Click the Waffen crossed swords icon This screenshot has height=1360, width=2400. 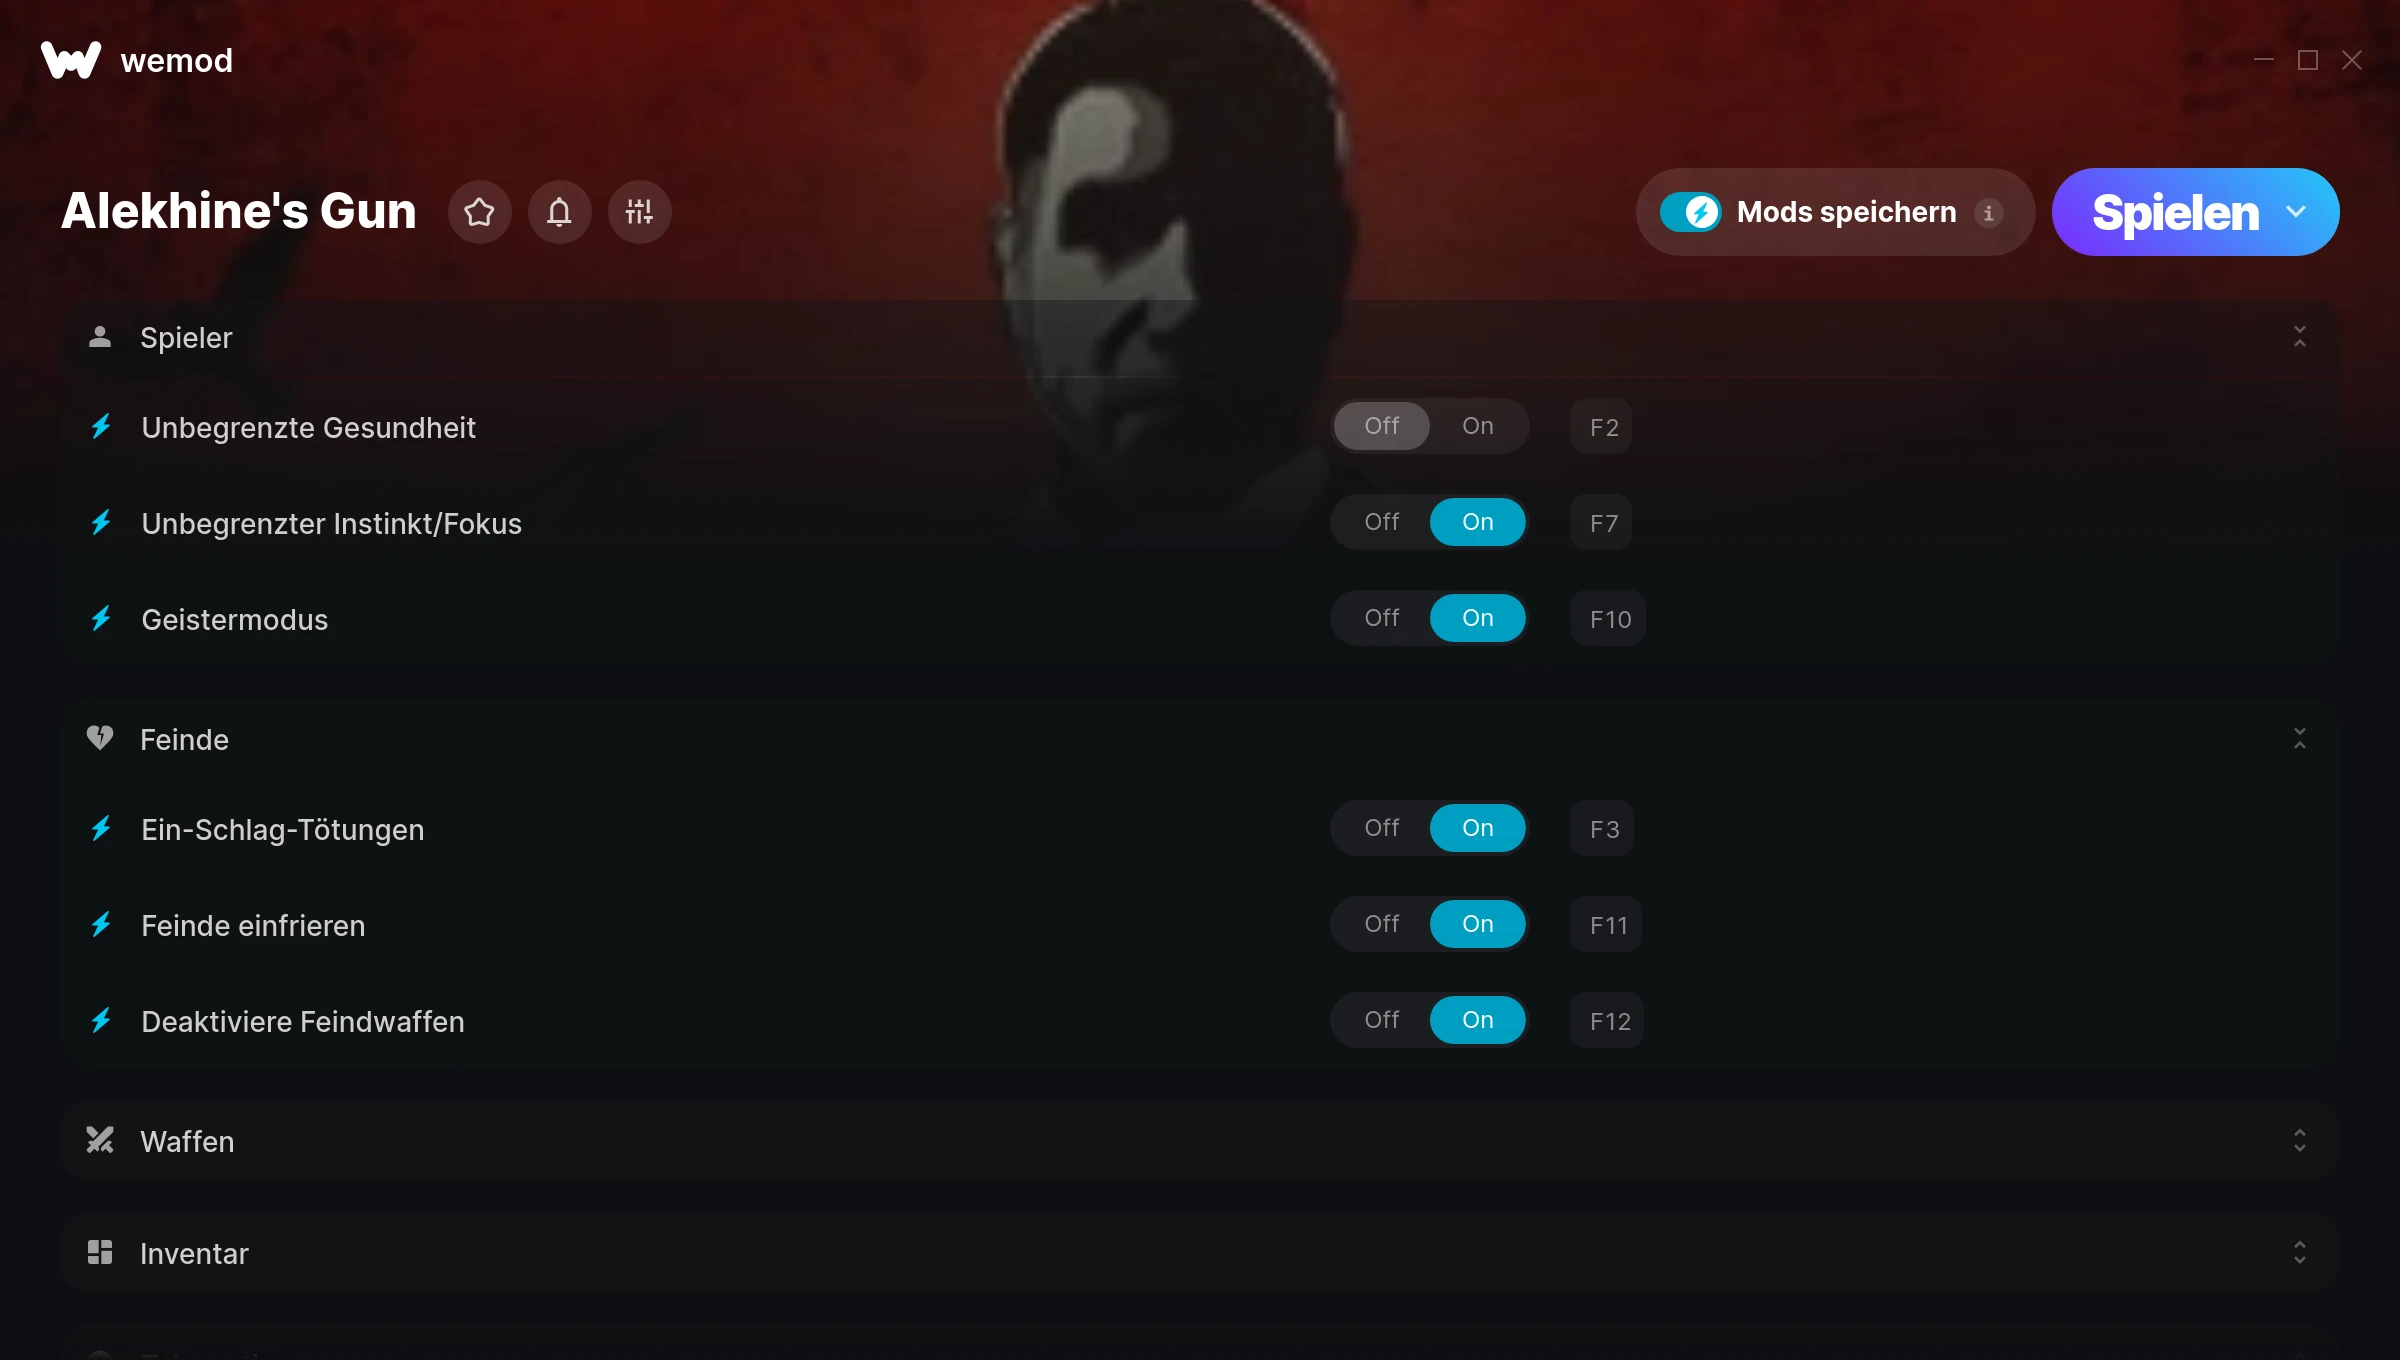(100, 1141)
